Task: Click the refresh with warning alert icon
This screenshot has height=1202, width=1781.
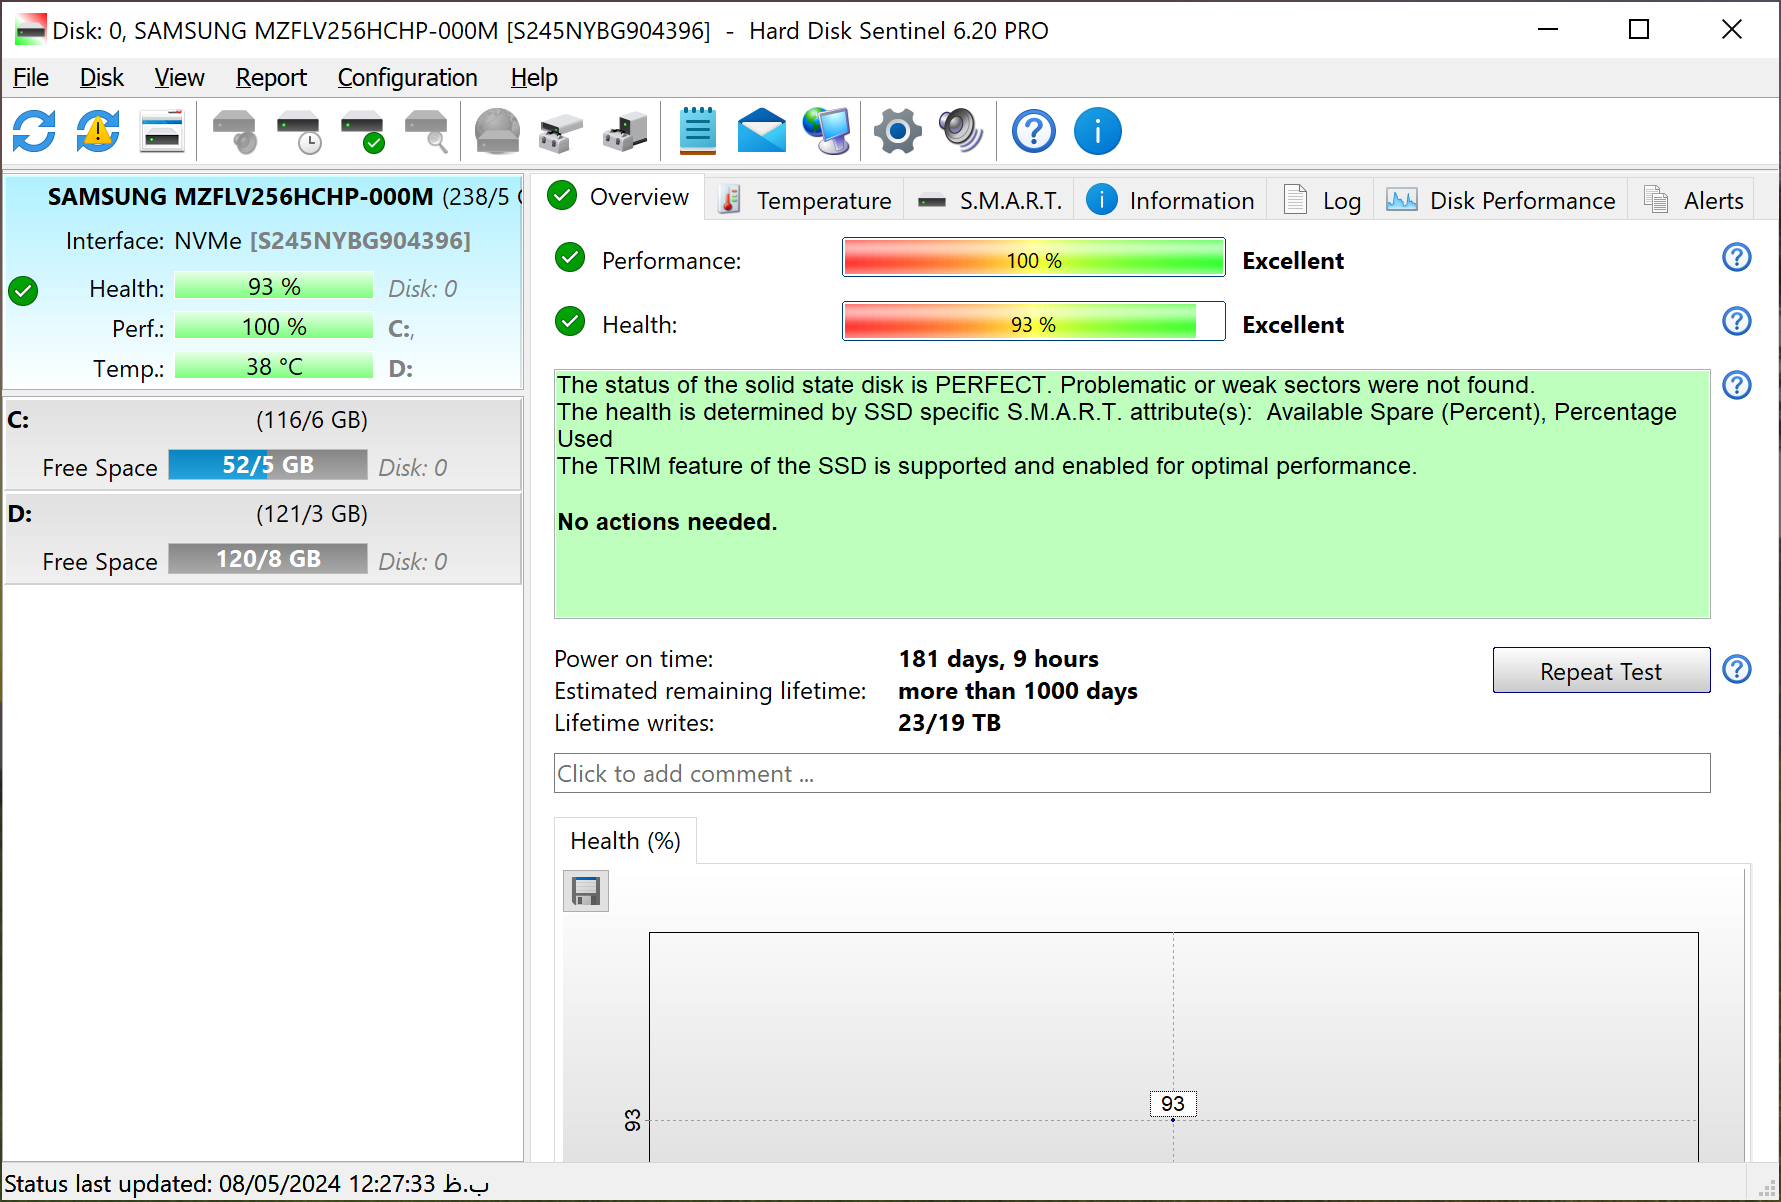Action: click(x=98, y=131)
